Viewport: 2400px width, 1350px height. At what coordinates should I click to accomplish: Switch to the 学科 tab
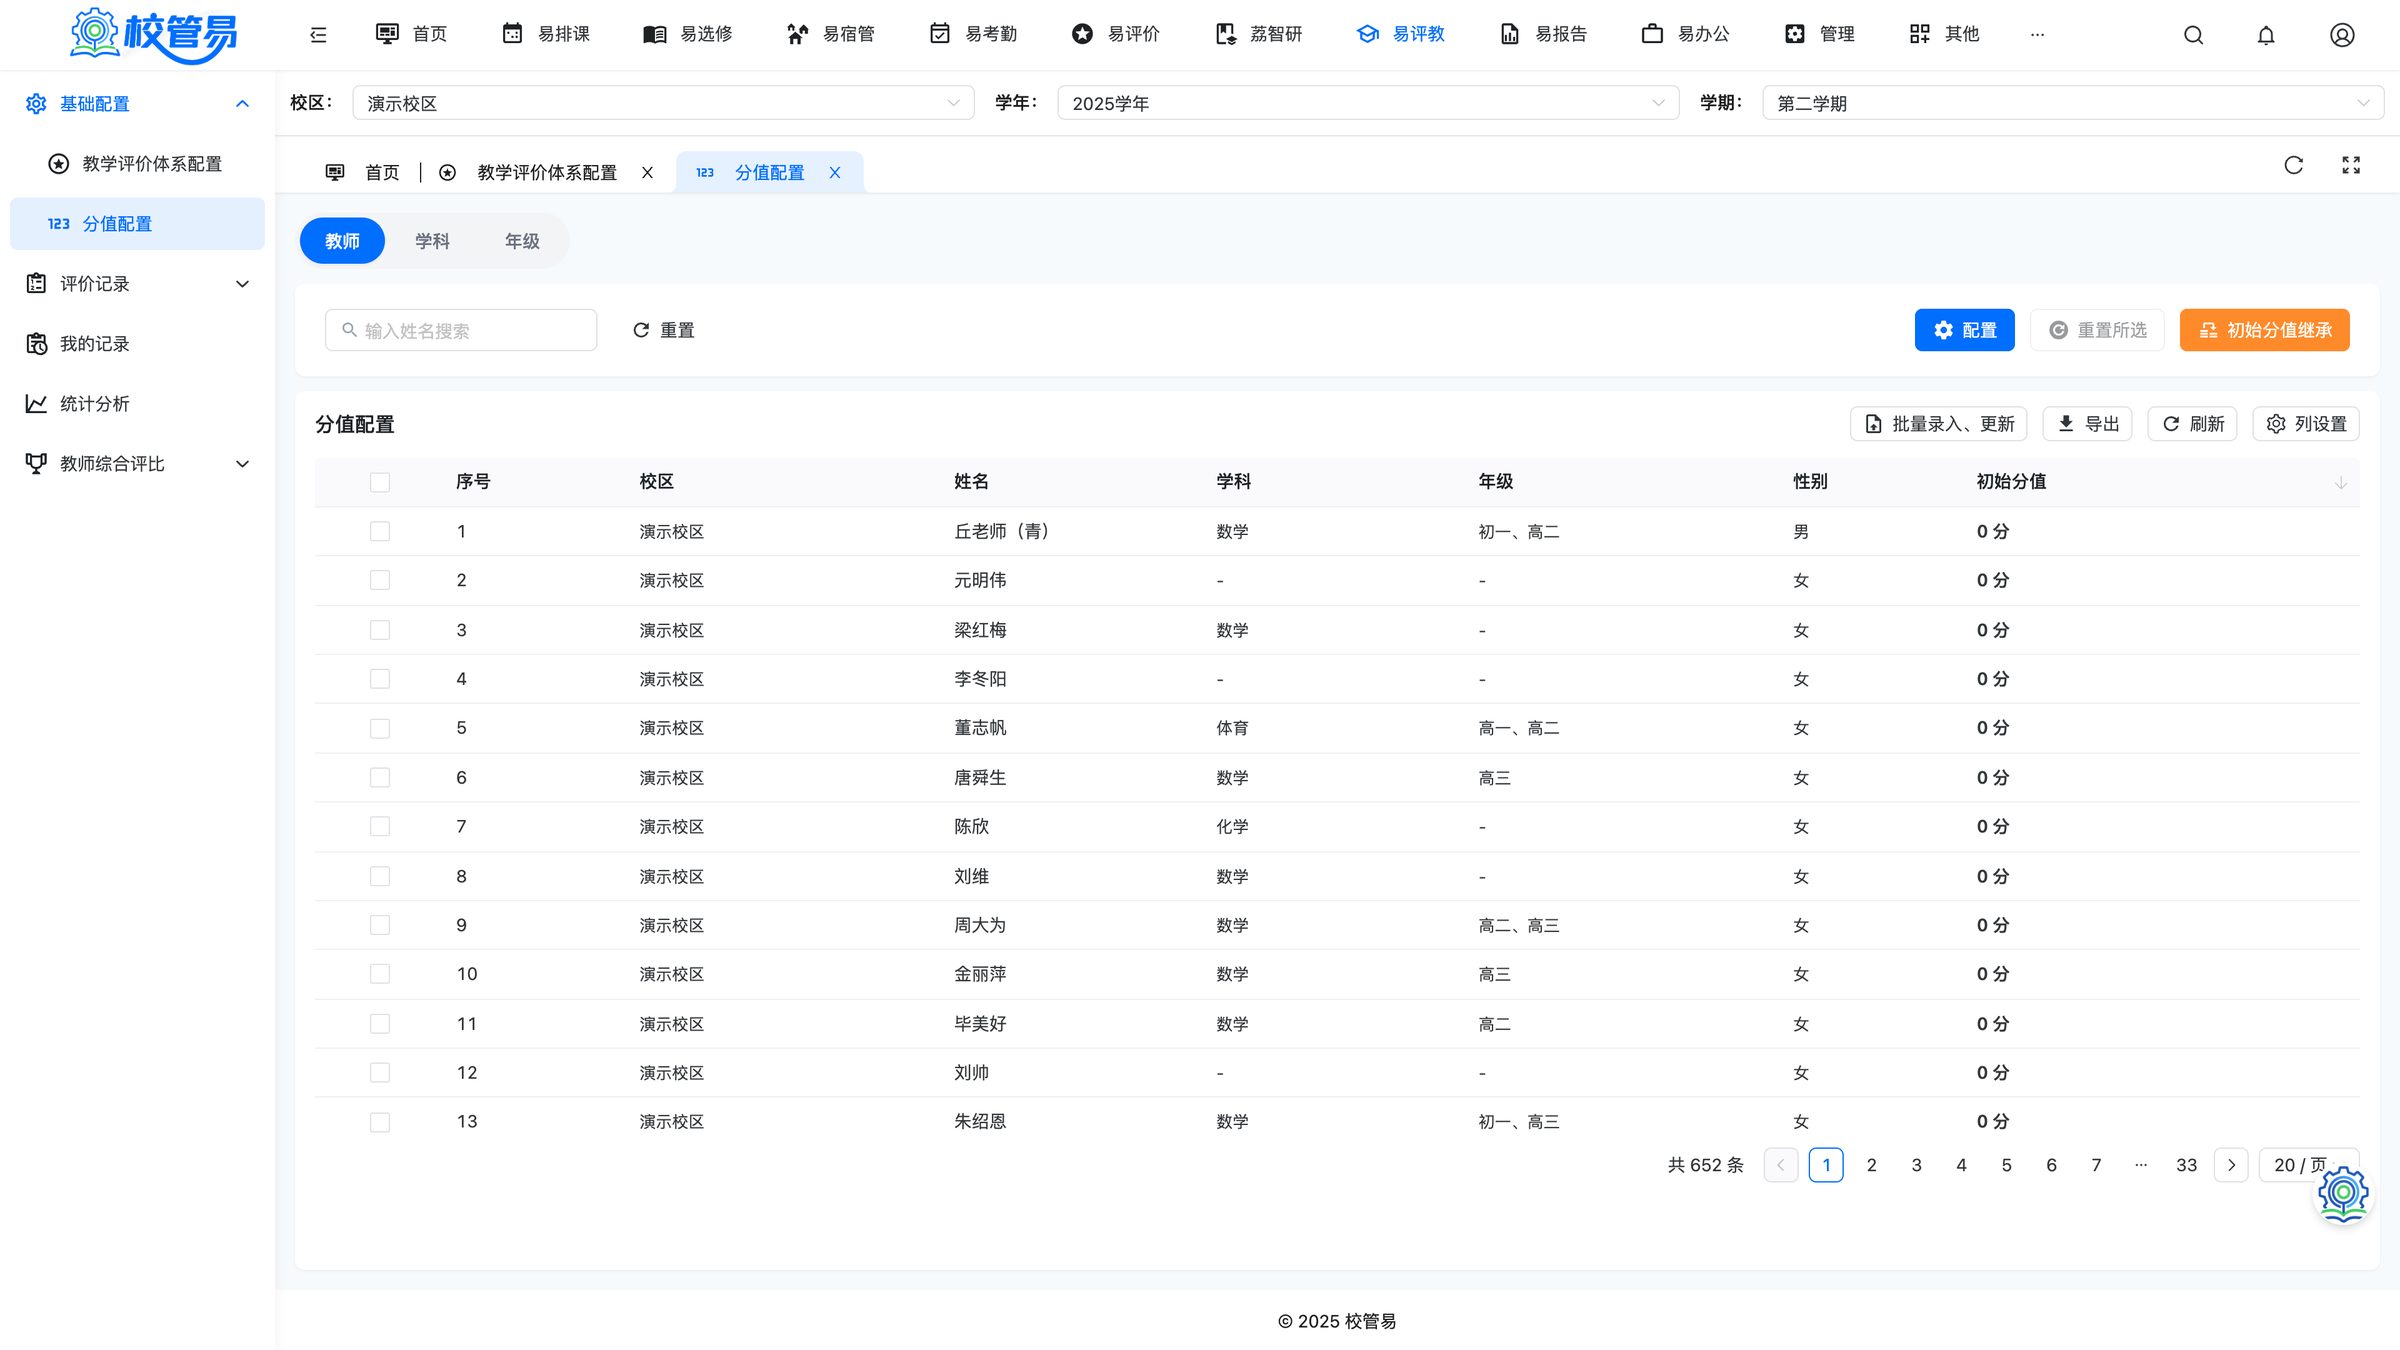click(432, 241)
